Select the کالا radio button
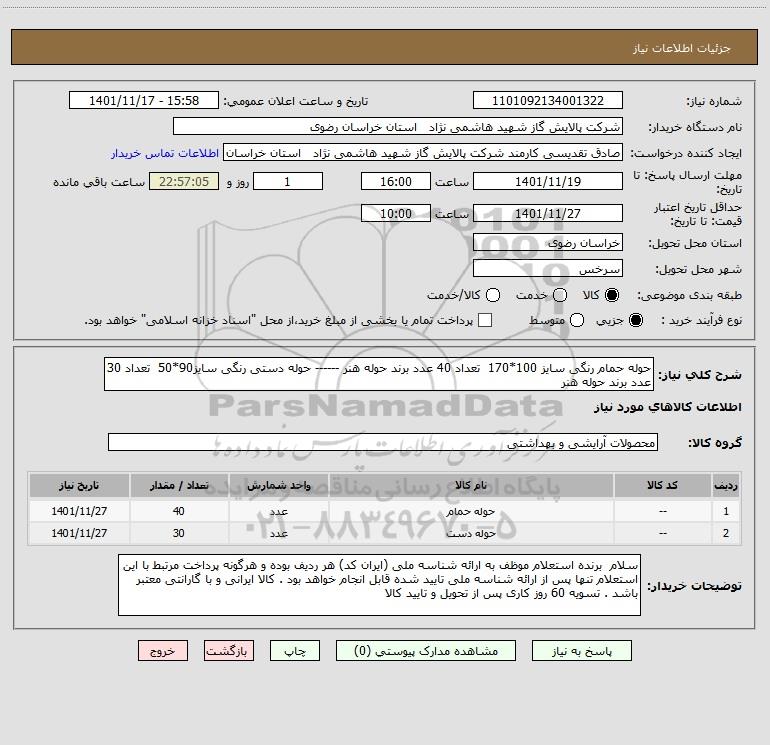 click(612, 295)
